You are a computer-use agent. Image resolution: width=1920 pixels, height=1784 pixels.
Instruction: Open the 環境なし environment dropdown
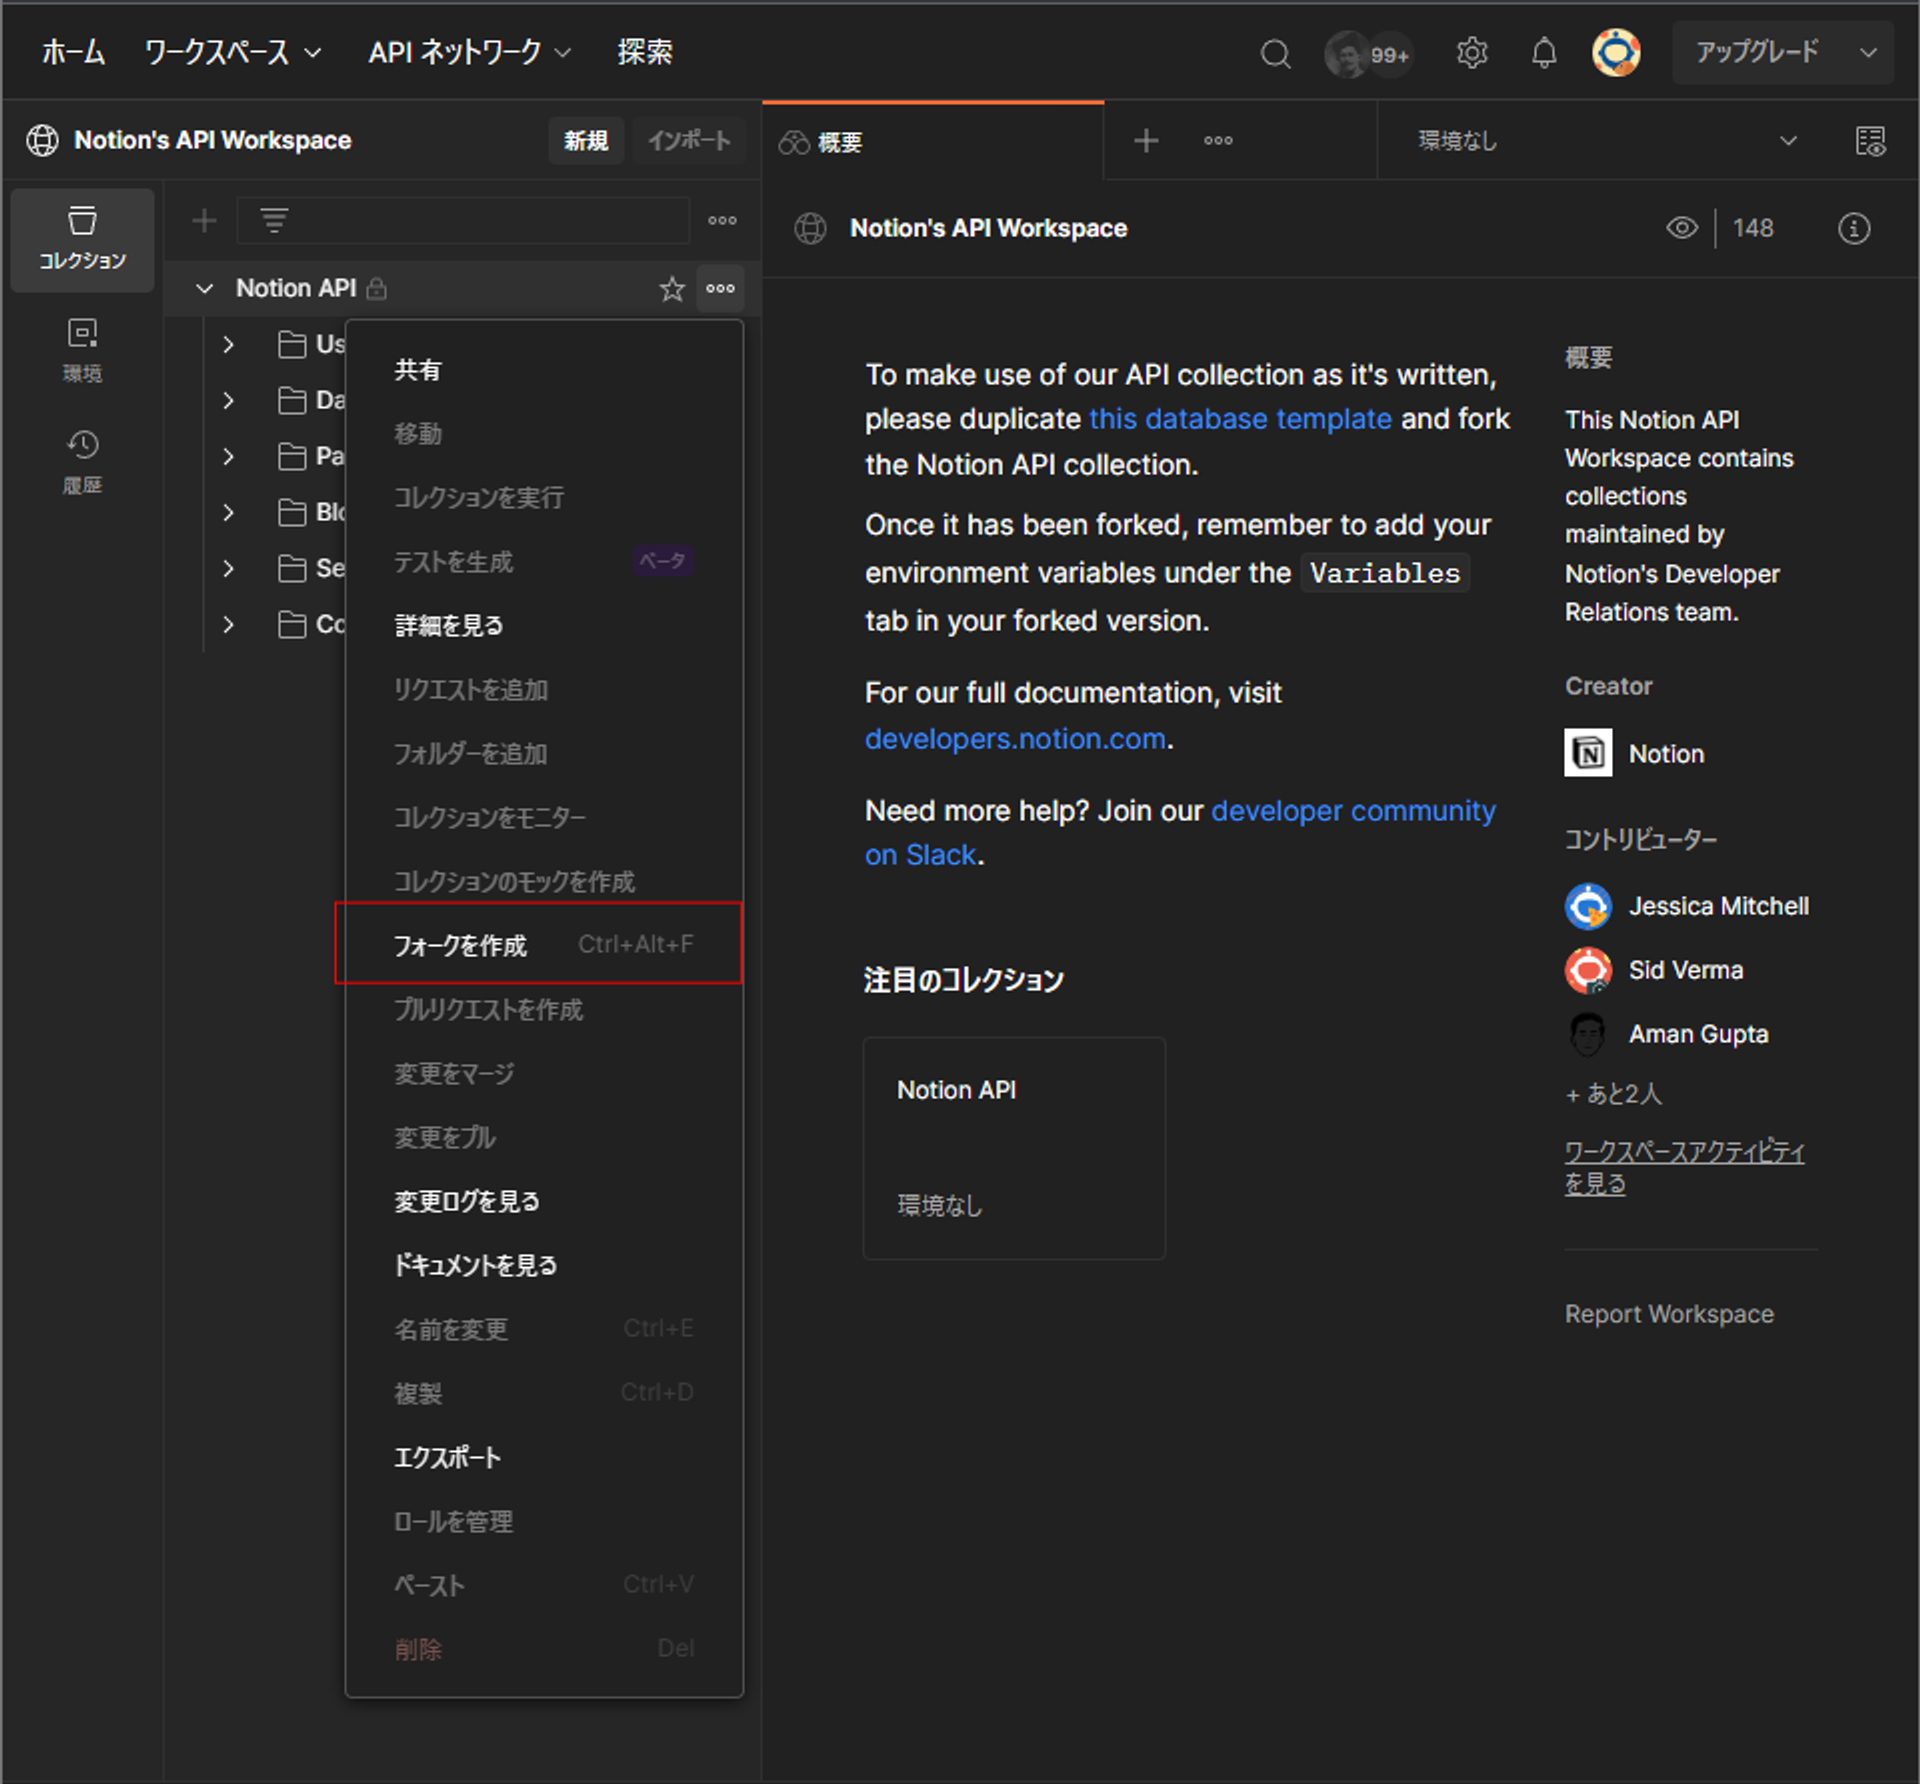1600,140
